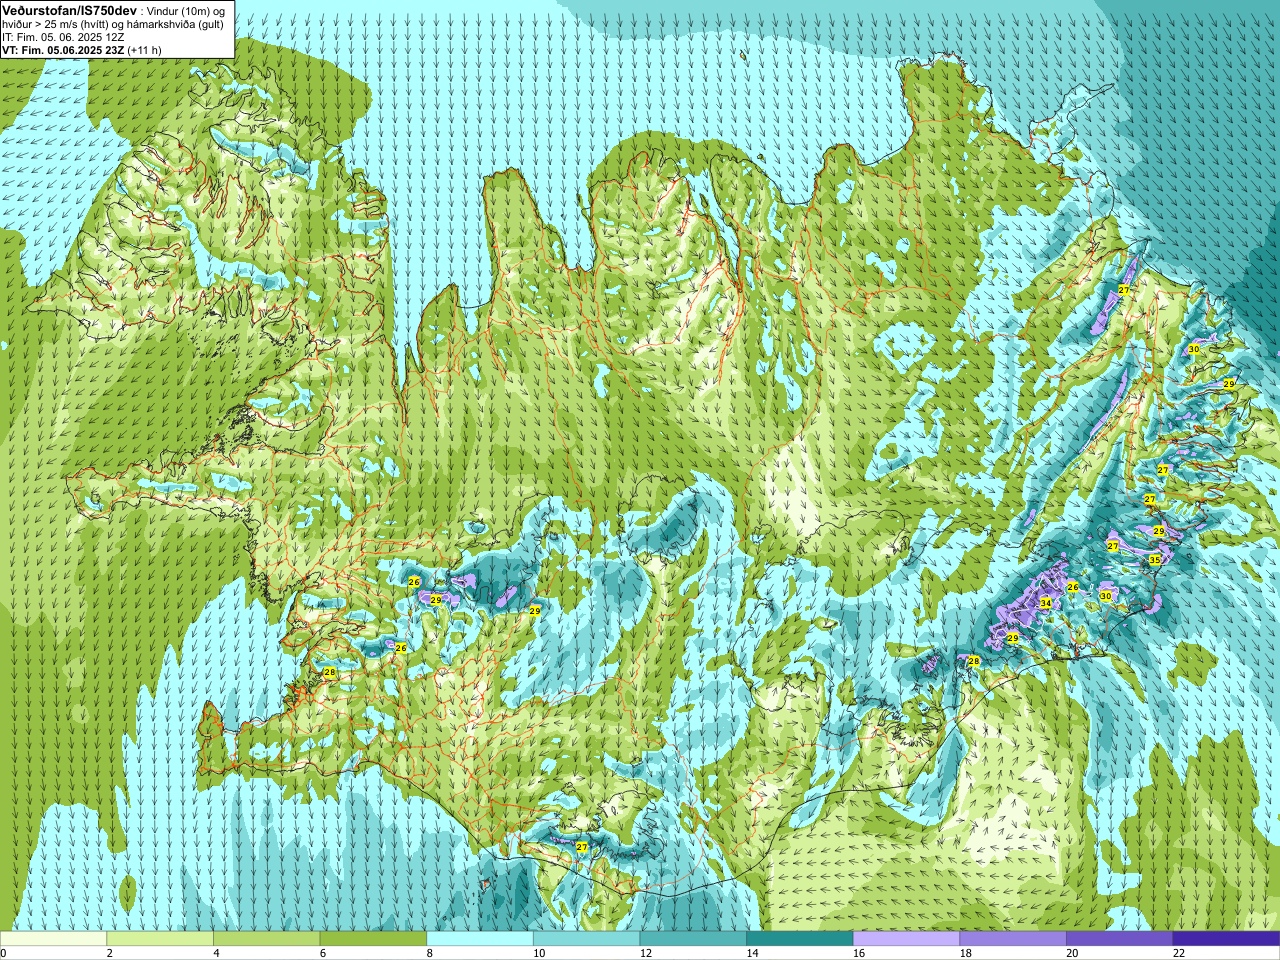Click the scale tick label 6
Screen dimensions: 1280x960
click(x=323, y=953)
